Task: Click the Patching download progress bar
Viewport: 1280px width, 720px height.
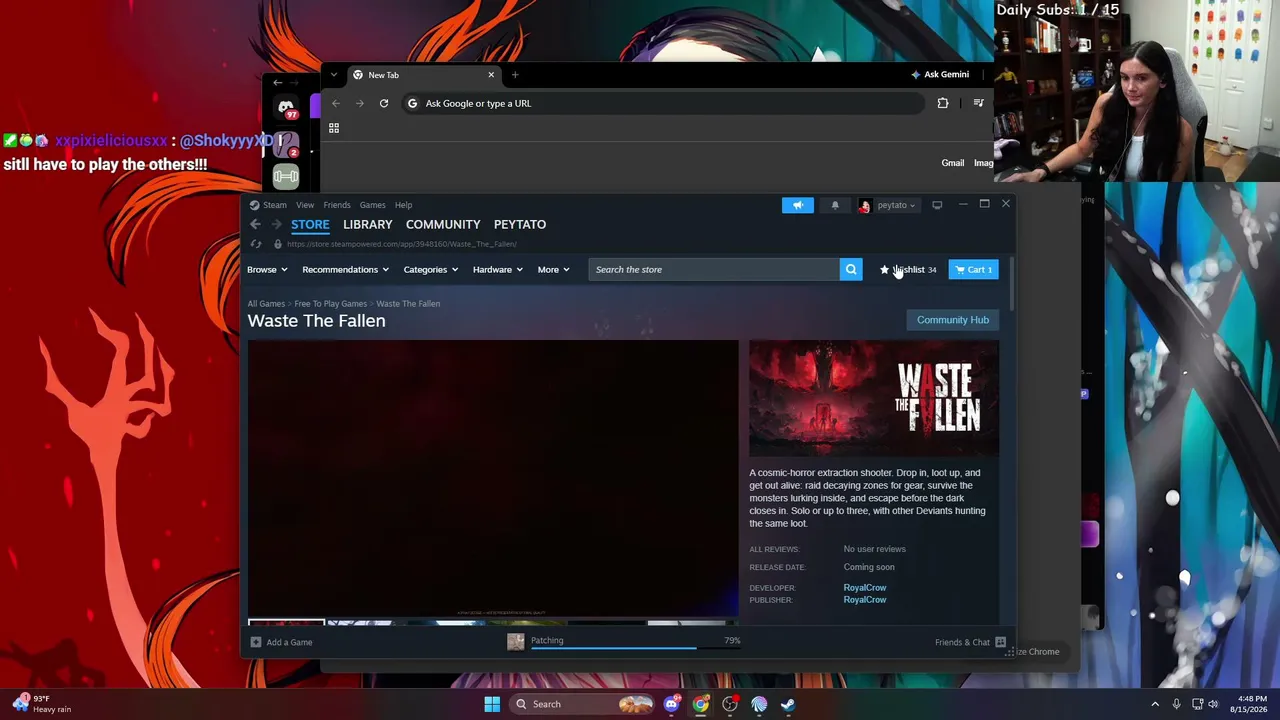Action: point(636,648)
